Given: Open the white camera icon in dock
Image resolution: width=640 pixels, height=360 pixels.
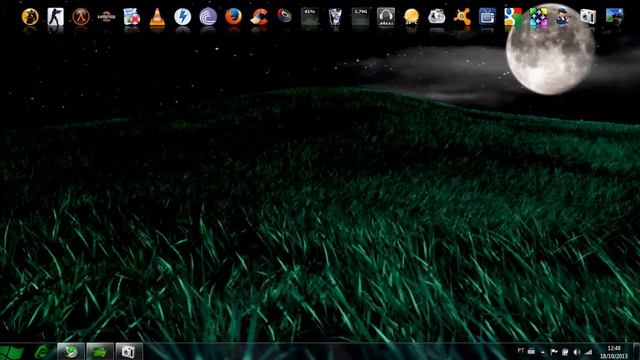Looking at the screenshot, I should coord(589,17).
